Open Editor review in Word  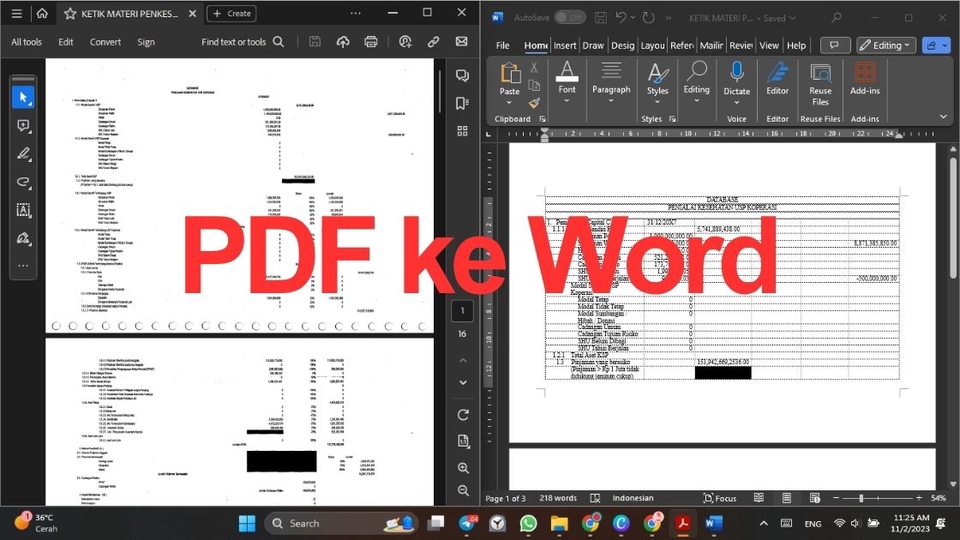click(x=778, y=78)
